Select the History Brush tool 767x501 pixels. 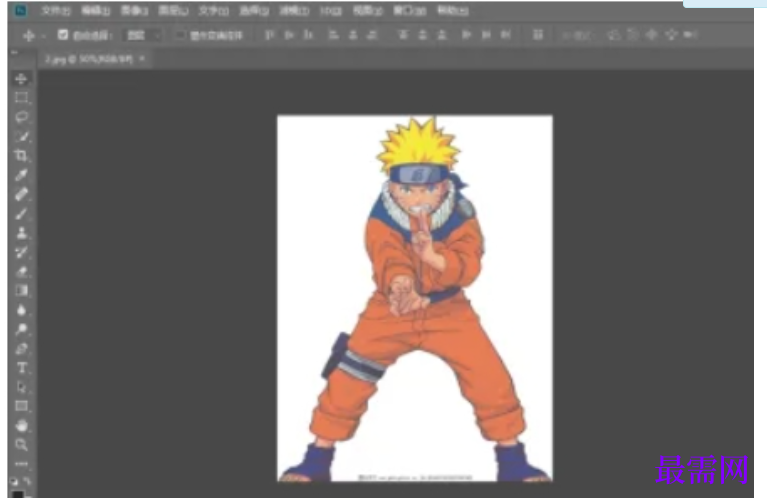tap(21, 252)
